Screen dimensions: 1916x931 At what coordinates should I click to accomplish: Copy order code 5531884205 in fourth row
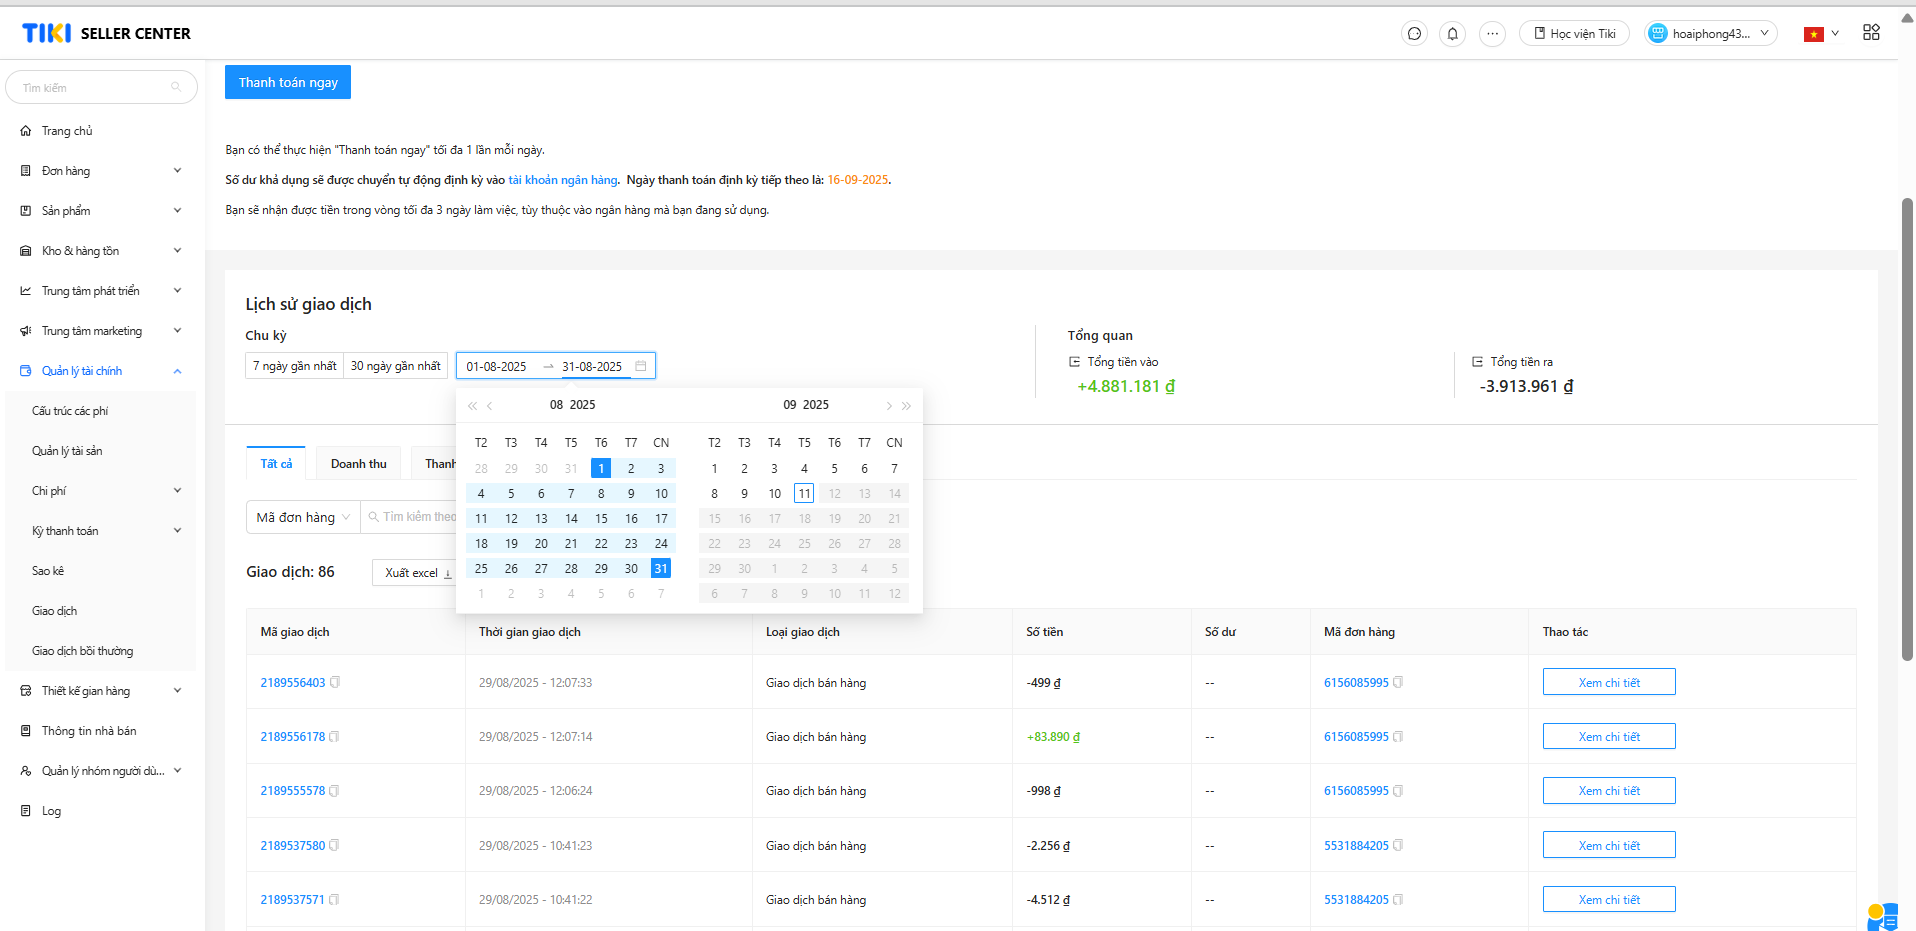1398,846
